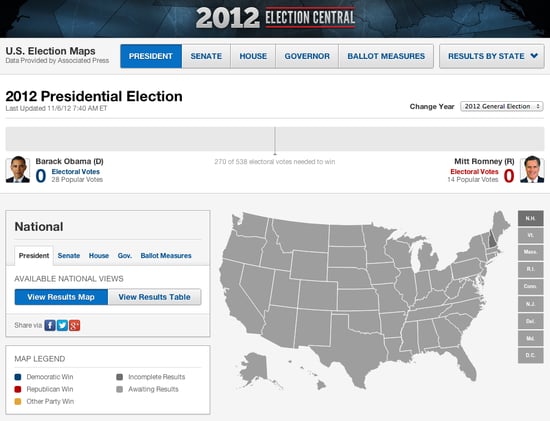
Task: Open the Senate main navigation tab
Action: click(x=206, y=56)
